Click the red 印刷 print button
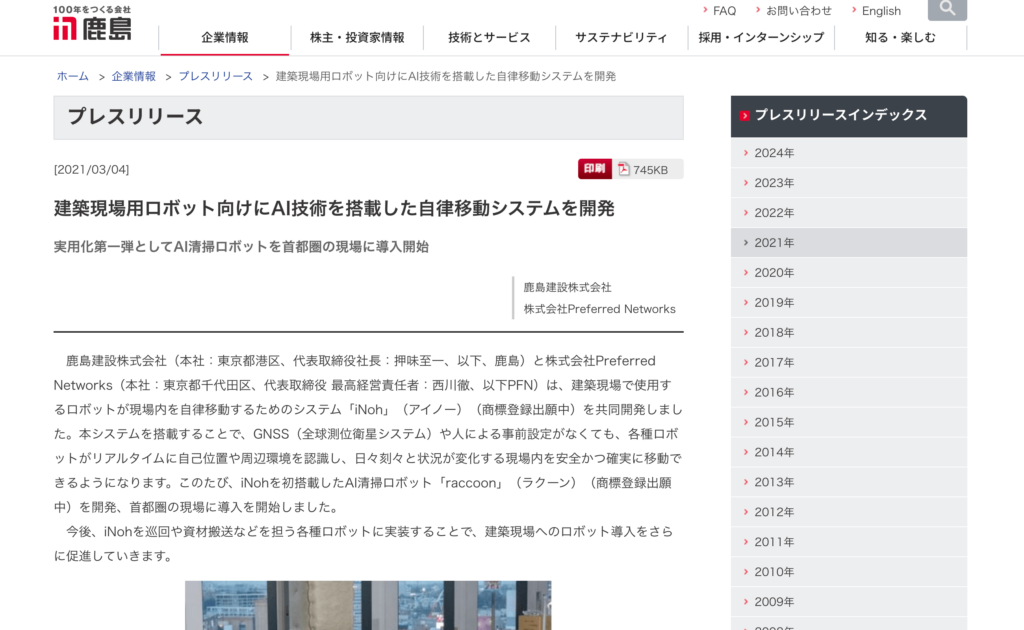1024x630 pixels. tap(594, 169)
